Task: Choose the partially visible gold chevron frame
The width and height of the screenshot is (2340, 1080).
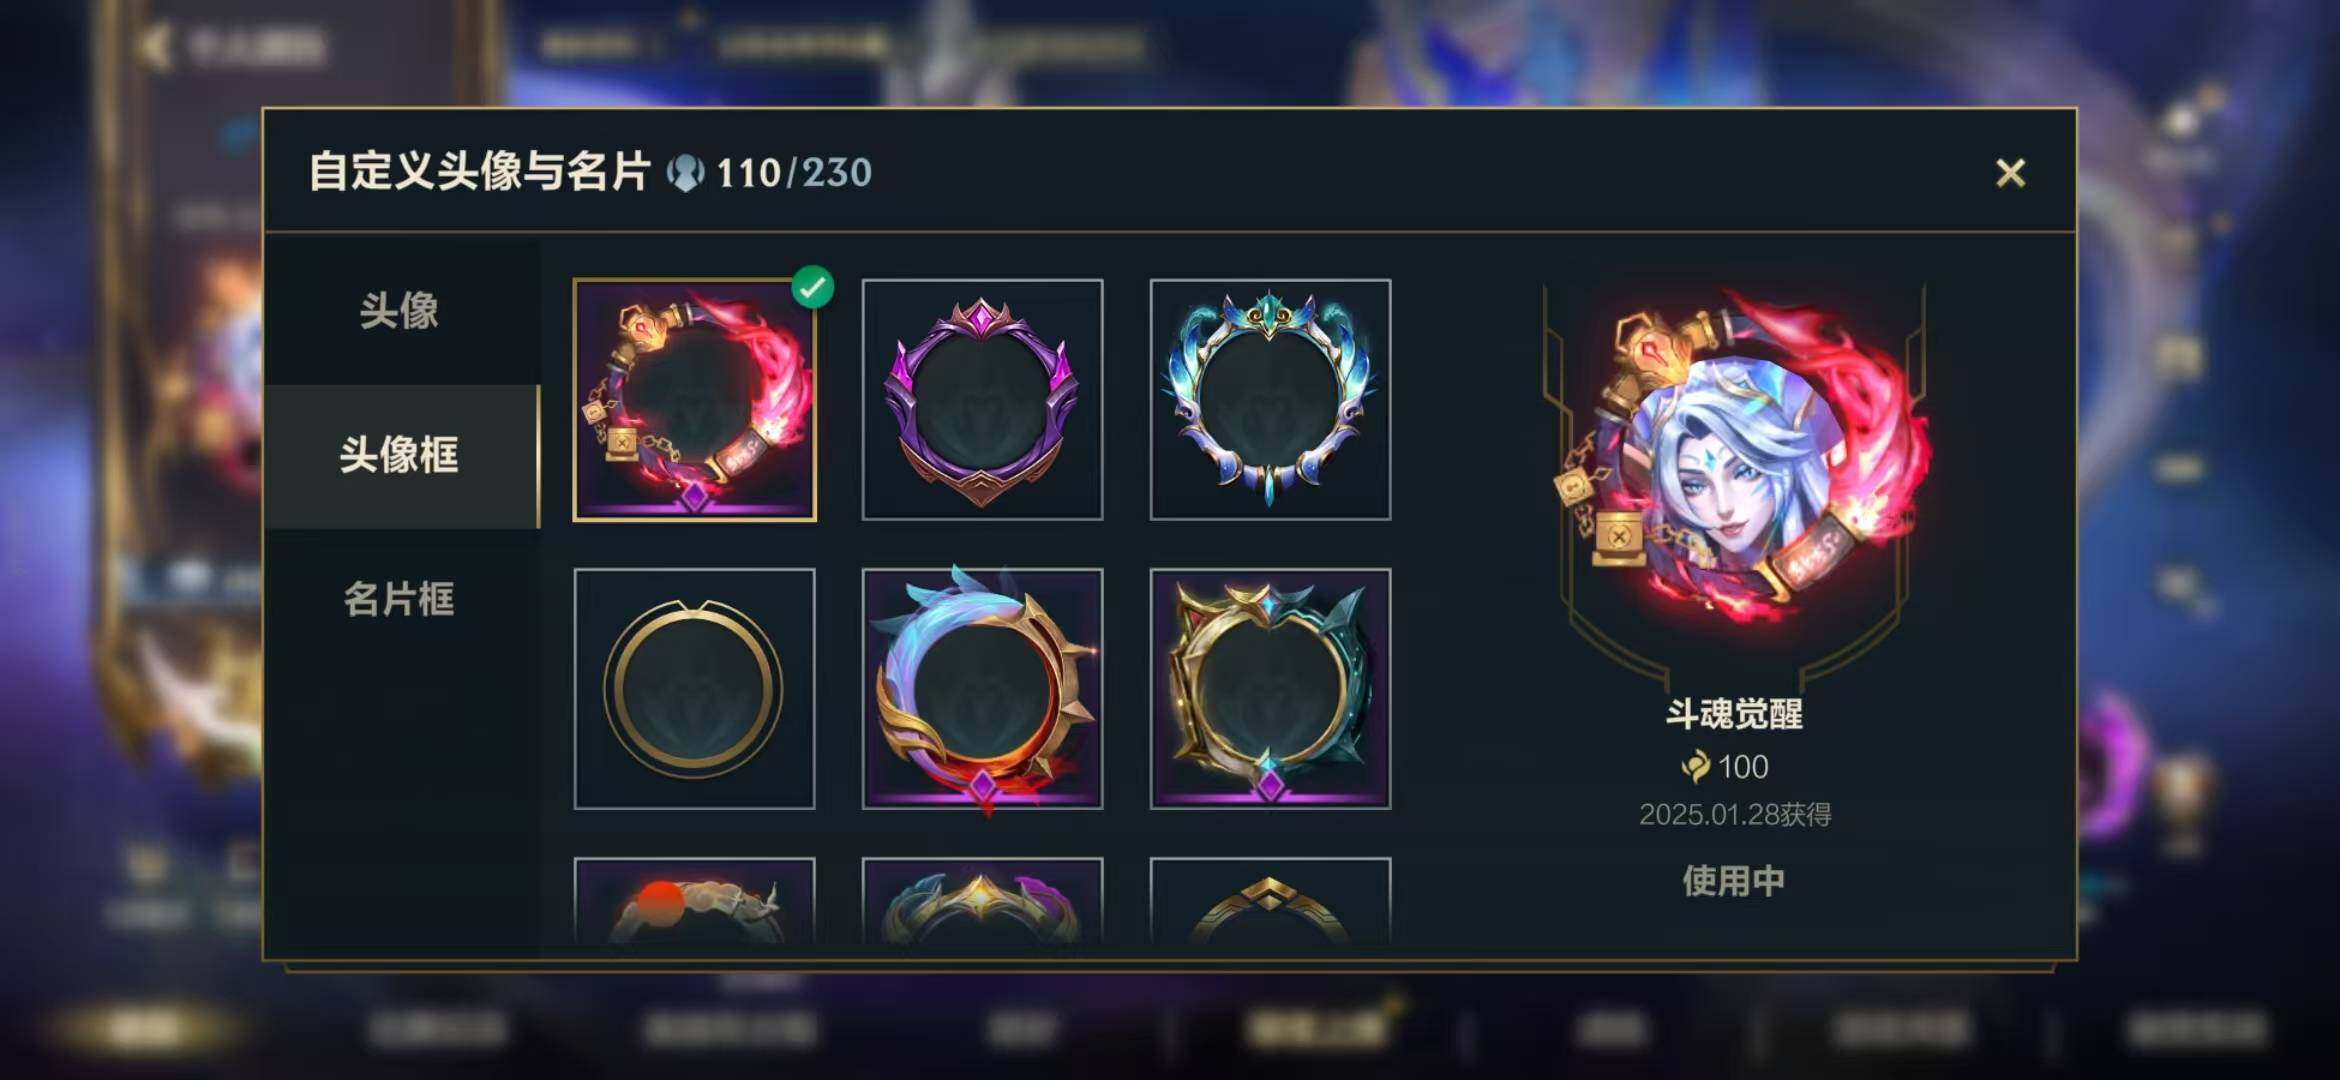Action: (x=1270, y=900)
